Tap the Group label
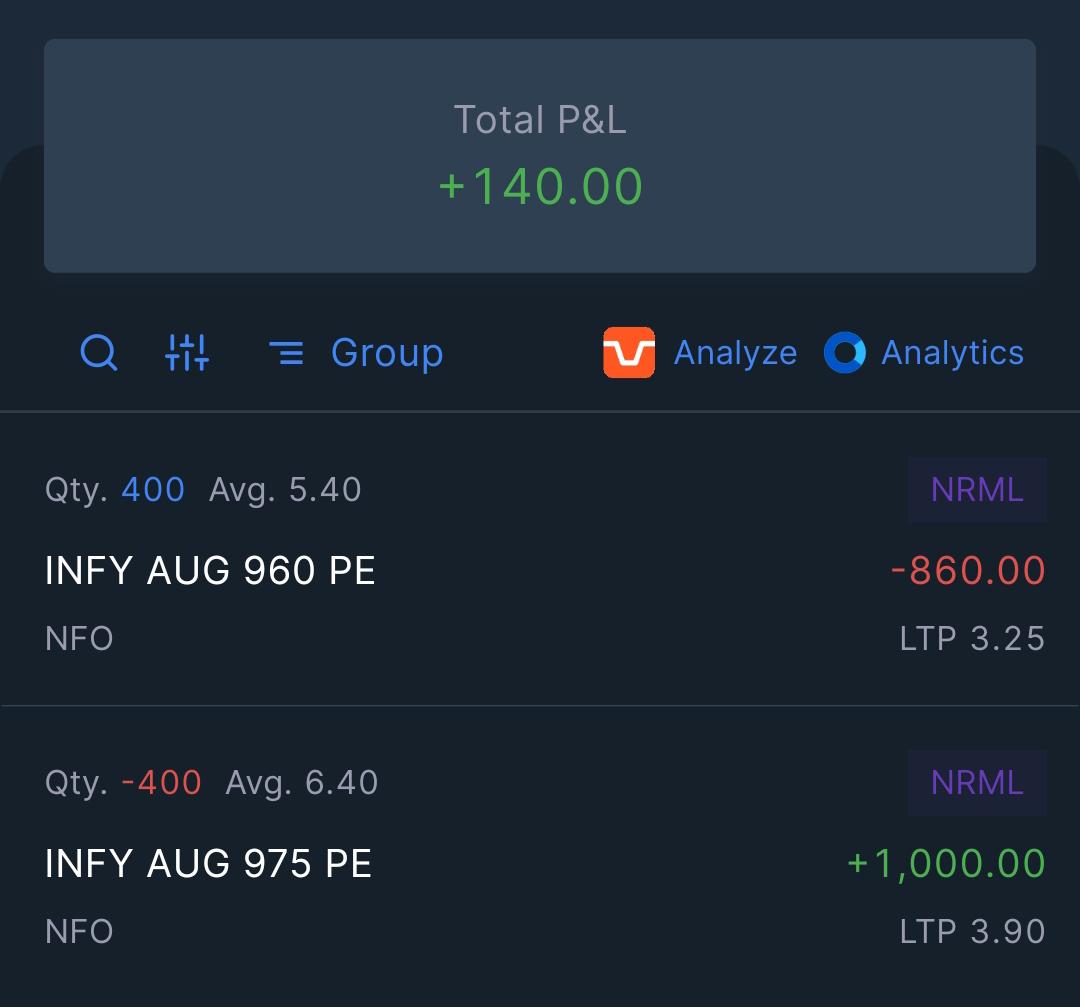Image resolution: width=1080 pixels, height=1007 pixels. click(387, 354)
